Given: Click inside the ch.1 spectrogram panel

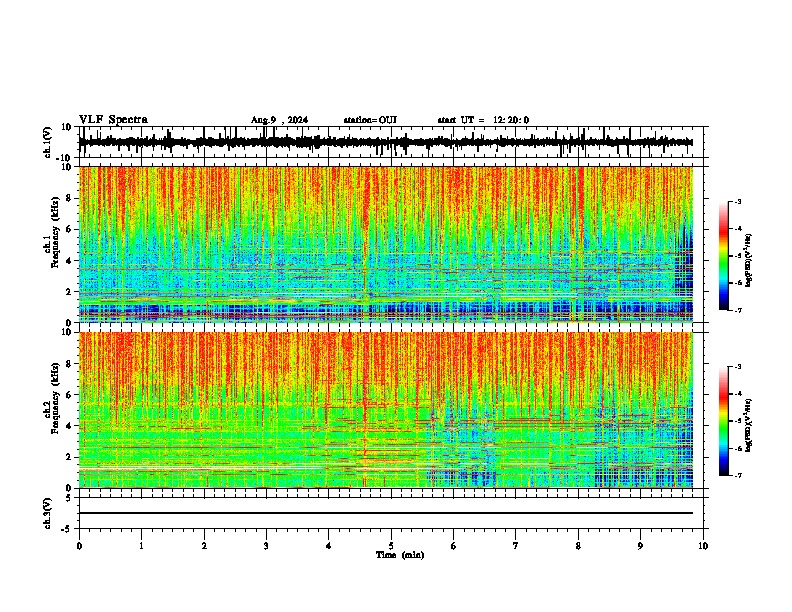Looking at the screenshot, I should point(386,244).
